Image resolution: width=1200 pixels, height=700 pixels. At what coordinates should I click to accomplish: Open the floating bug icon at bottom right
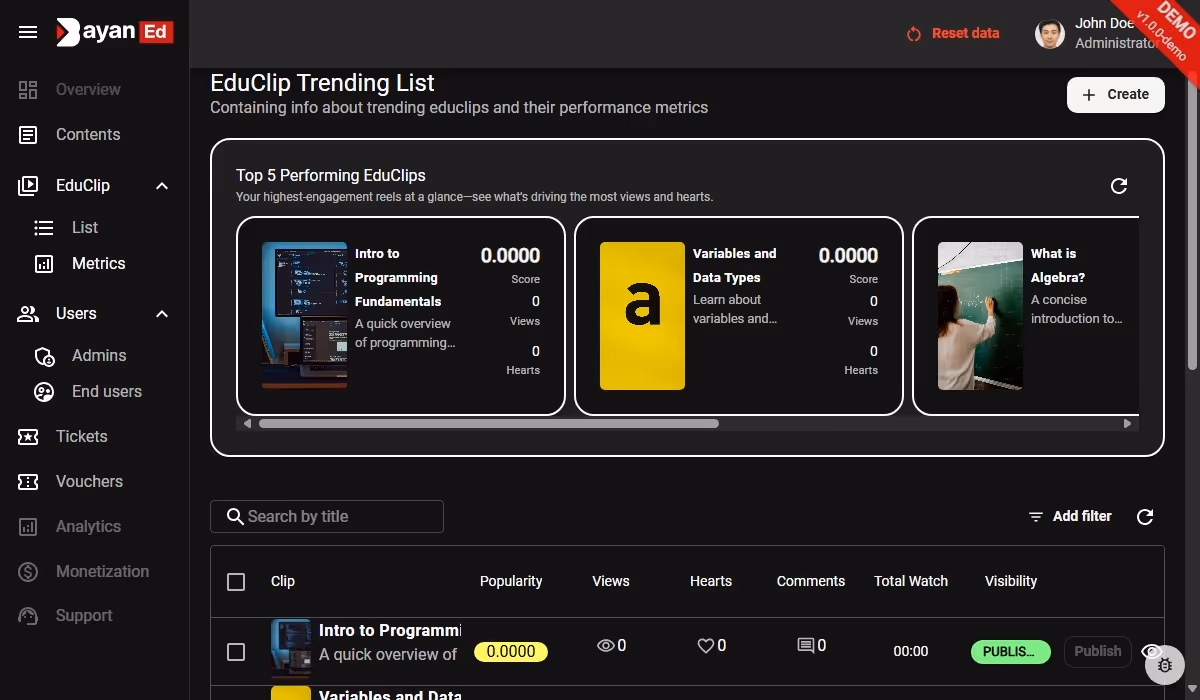(x=1164, y=664)
